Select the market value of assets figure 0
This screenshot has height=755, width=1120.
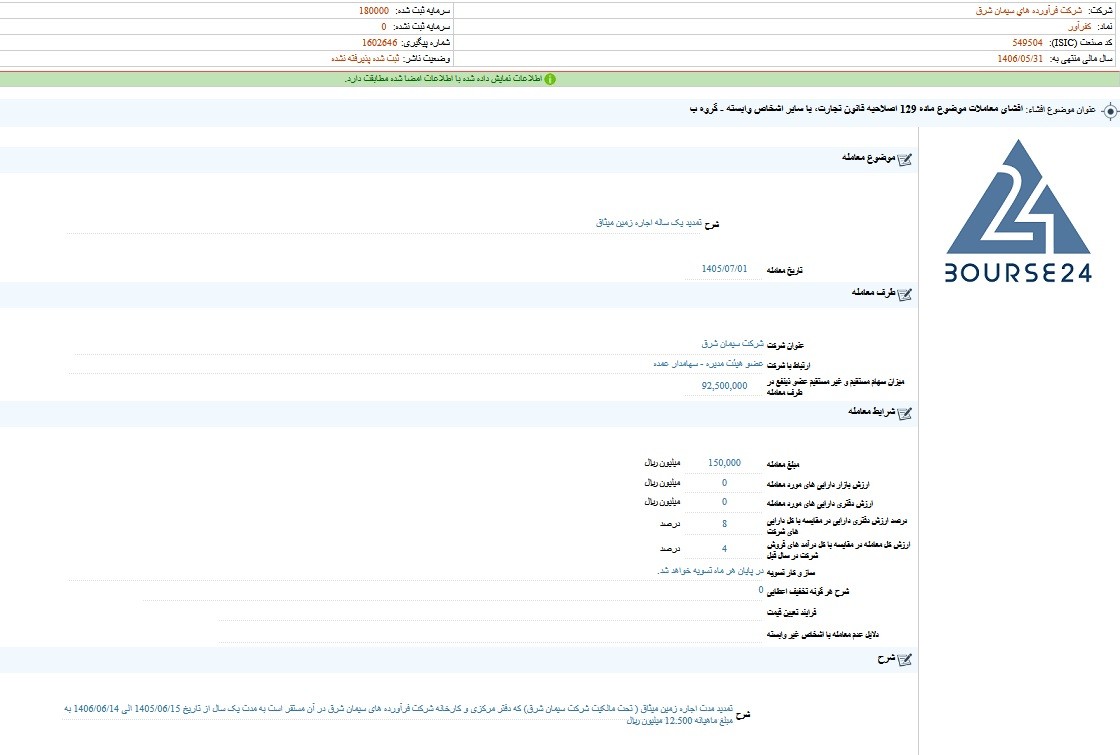point(724,483)
